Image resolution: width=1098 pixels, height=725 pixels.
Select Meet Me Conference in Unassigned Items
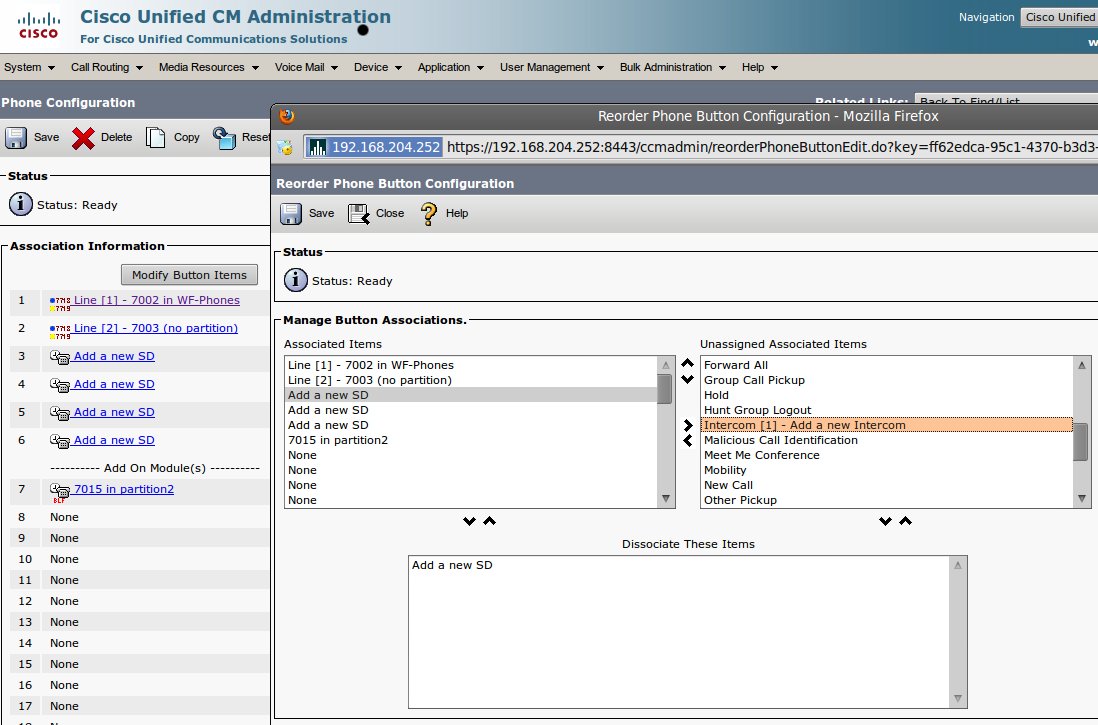pos(887,455)
